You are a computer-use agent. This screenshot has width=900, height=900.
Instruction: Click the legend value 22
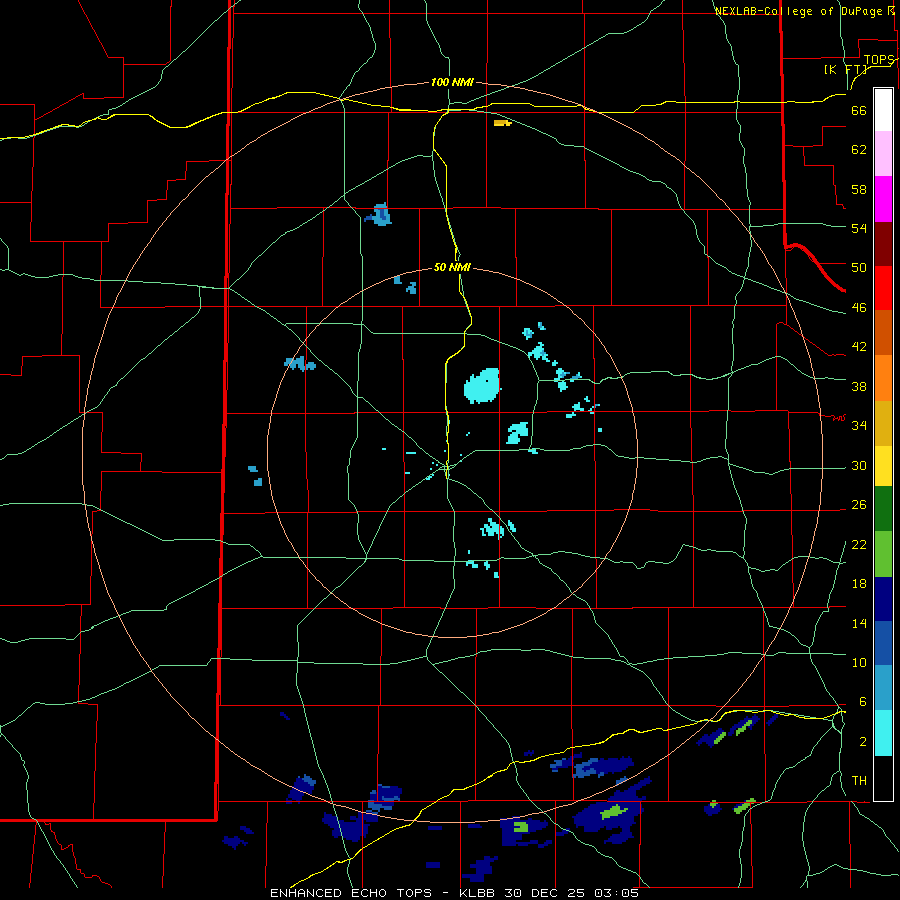[859, 544]
